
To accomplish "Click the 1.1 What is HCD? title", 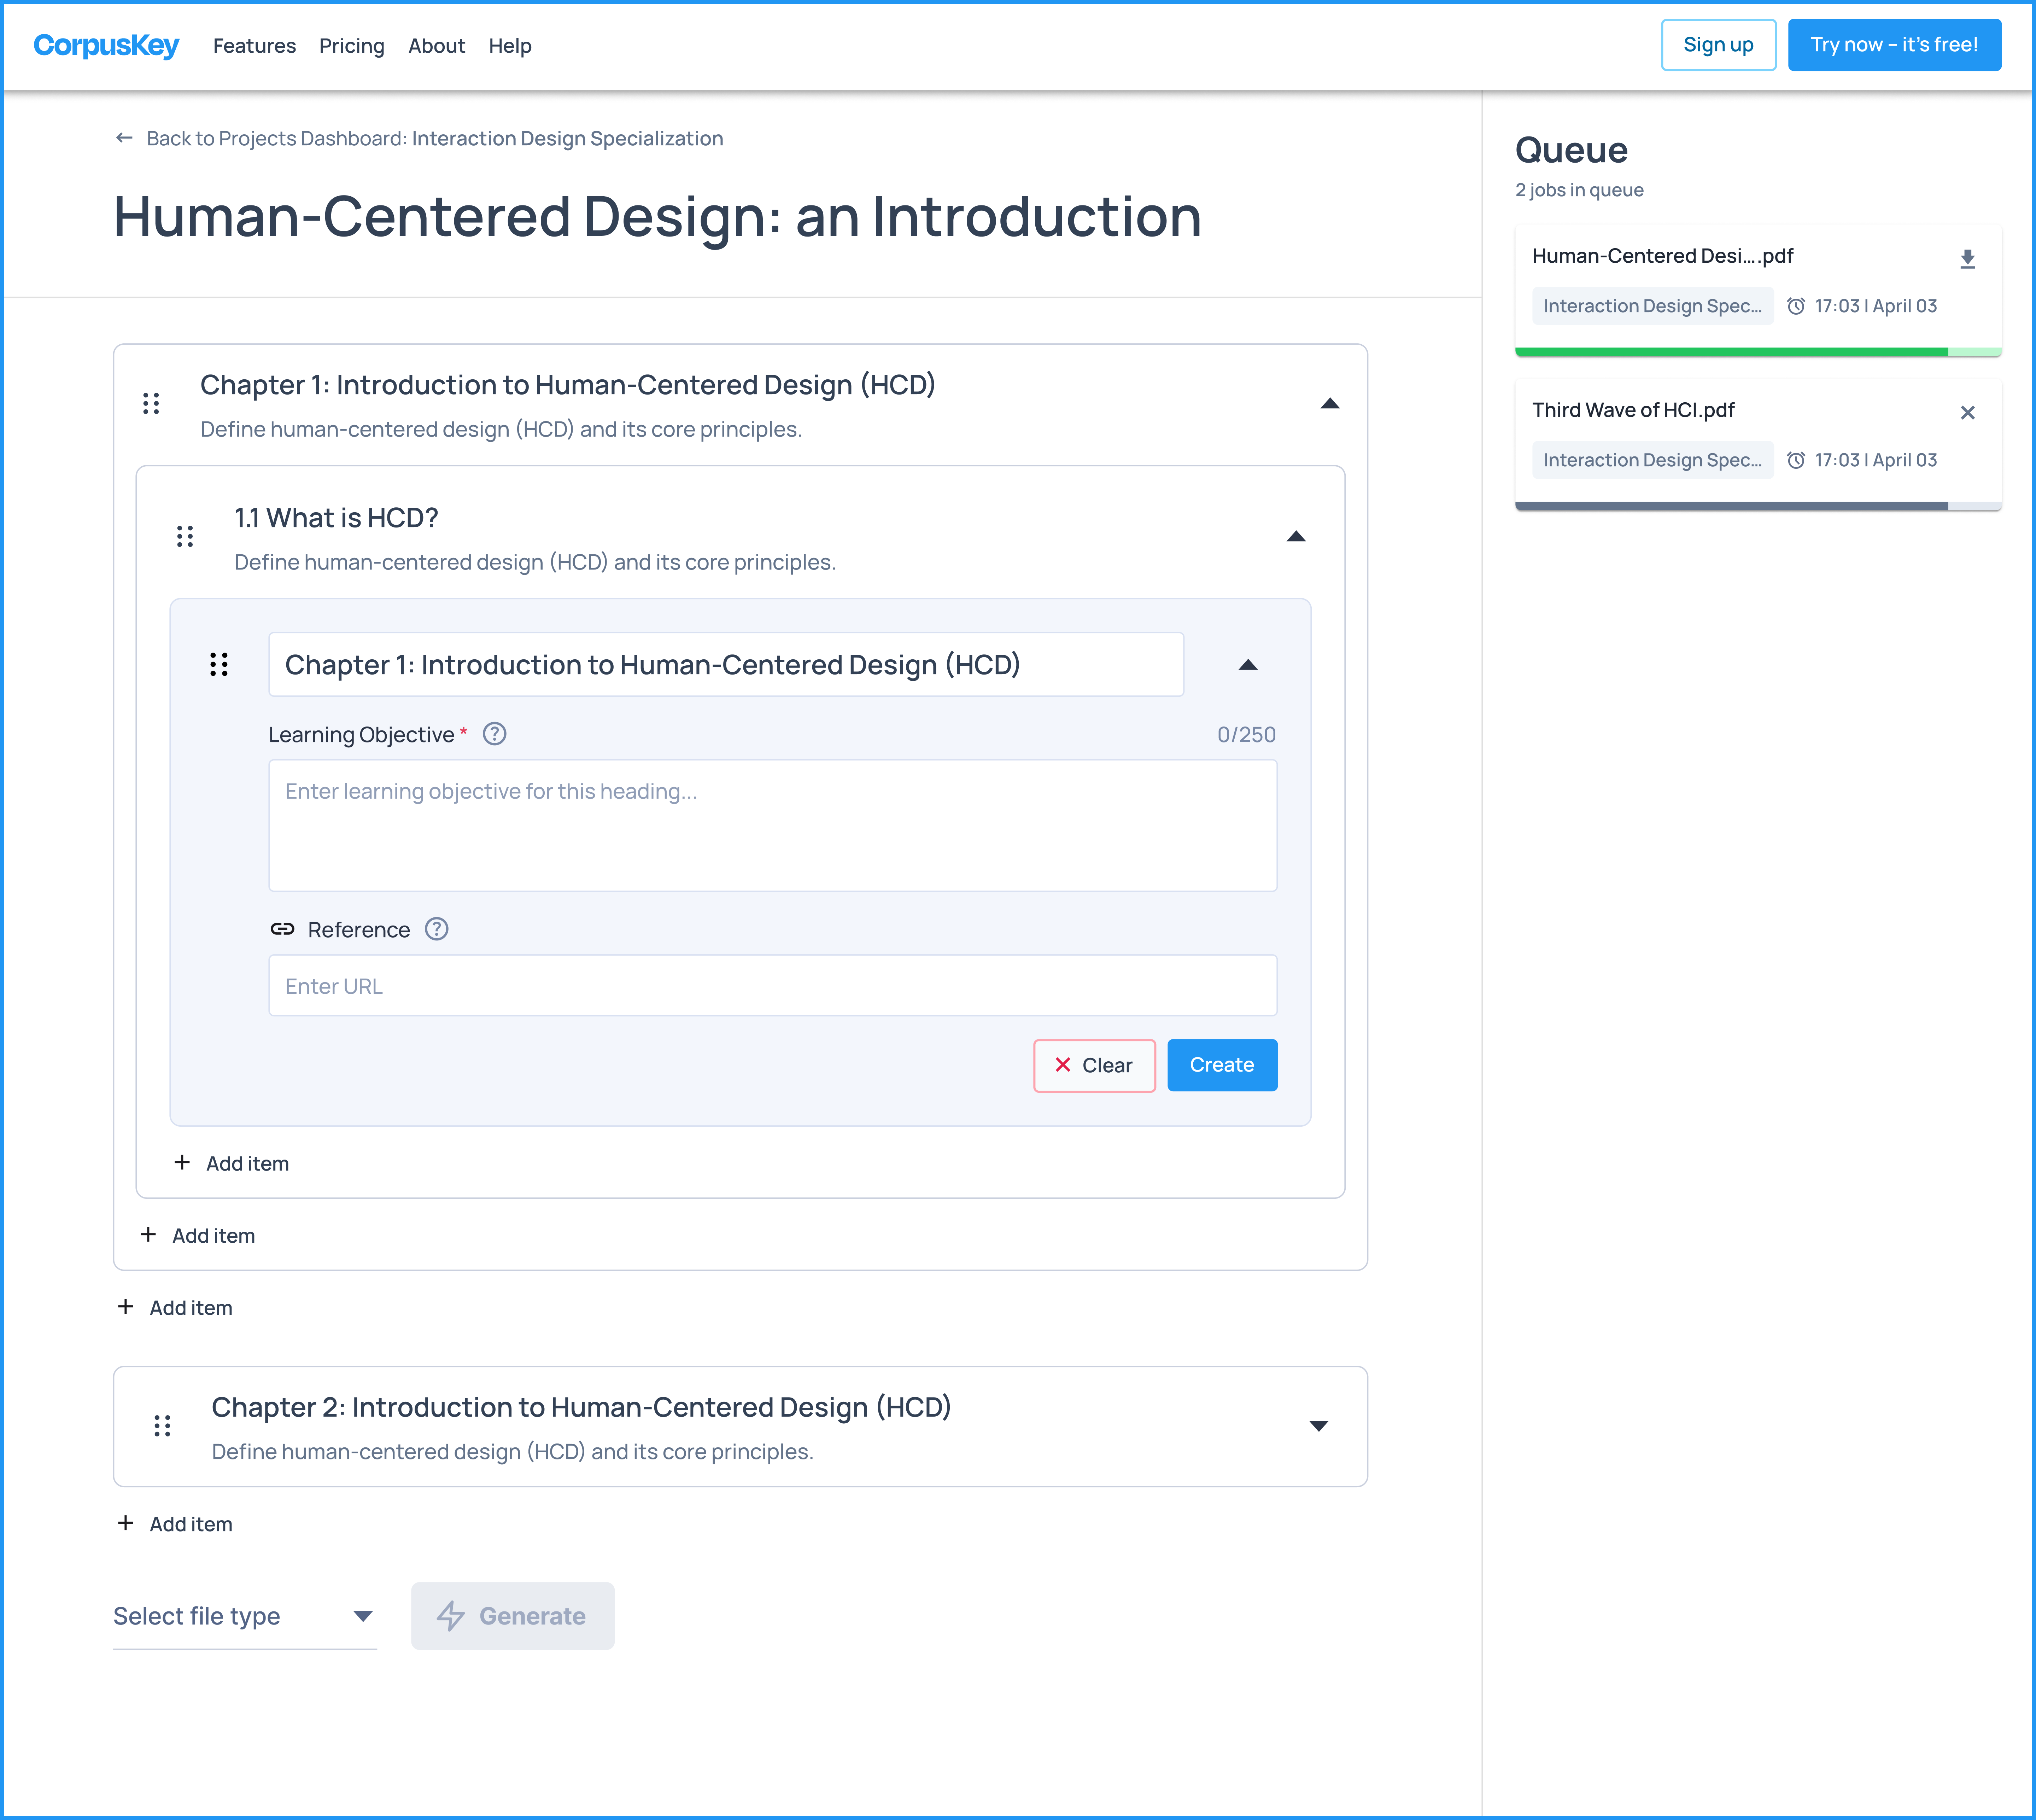I will [336, 518].
